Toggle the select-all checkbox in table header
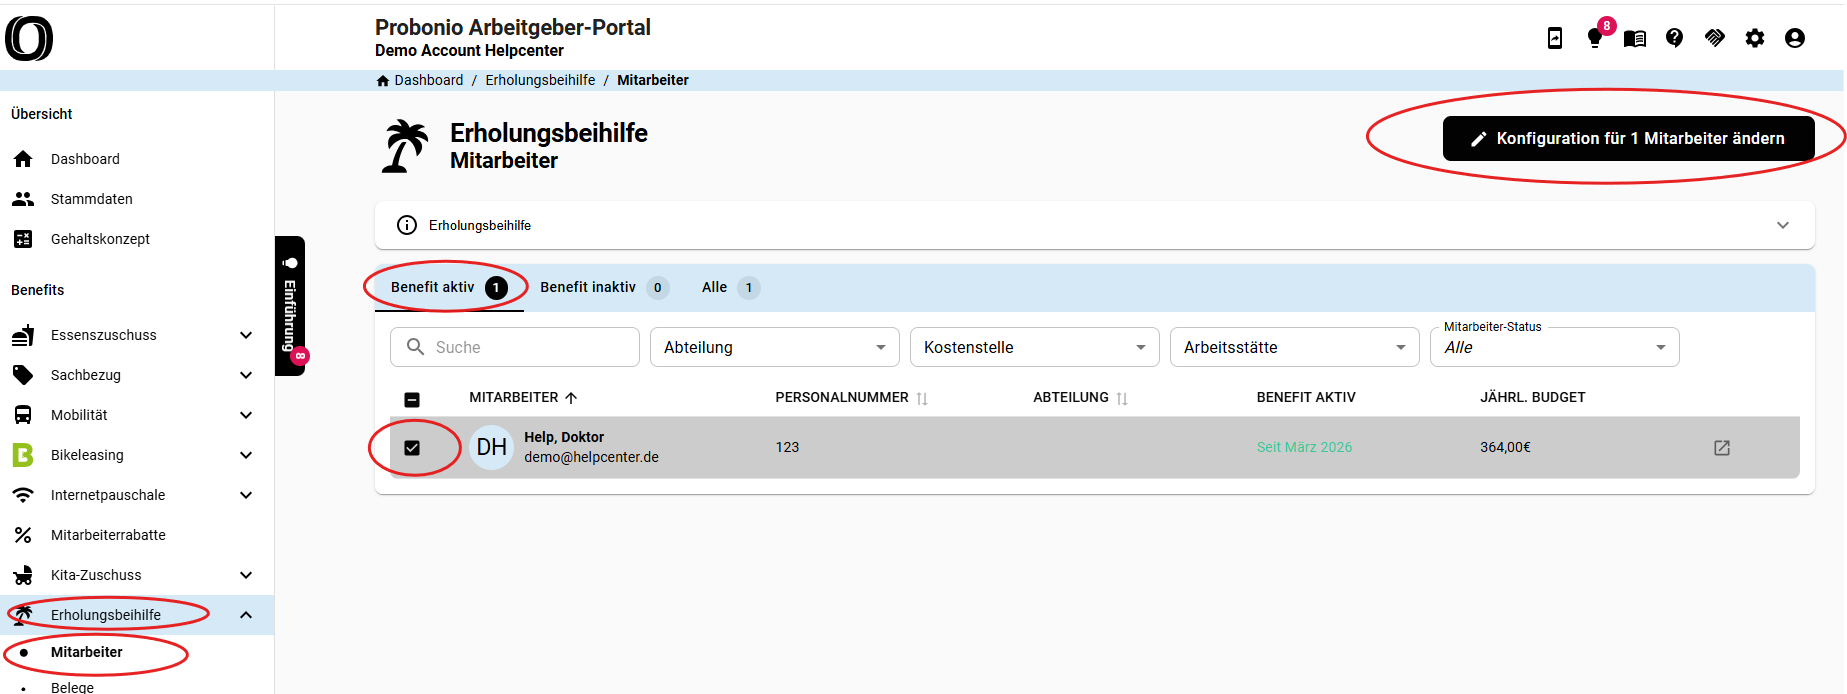1847x694 pixels. [x=412, y=399]
